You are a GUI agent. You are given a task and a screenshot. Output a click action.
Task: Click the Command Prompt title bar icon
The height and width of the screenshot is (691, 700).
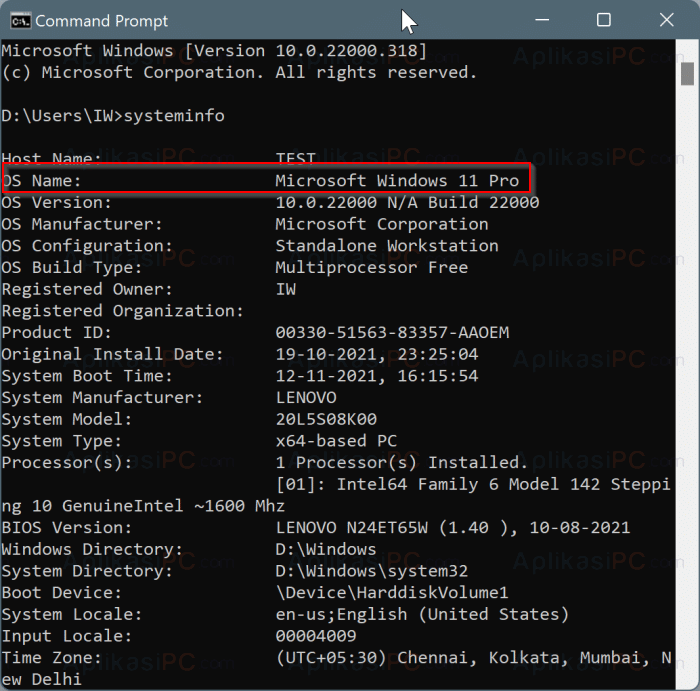(x=21, y=21)
